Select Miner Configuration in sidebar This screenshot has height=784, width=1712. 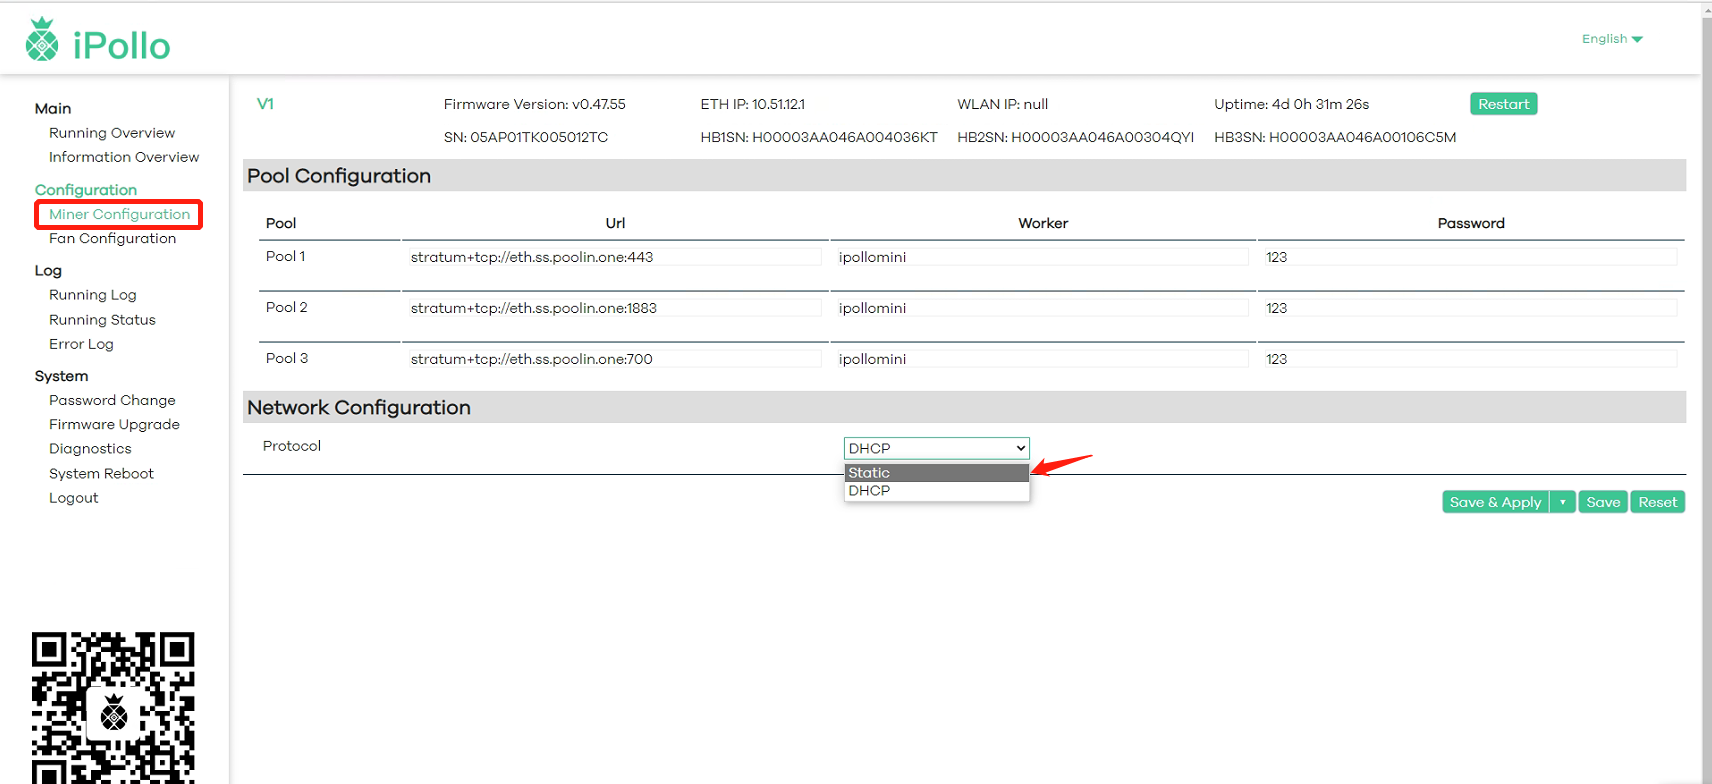(x=119, y=214)
